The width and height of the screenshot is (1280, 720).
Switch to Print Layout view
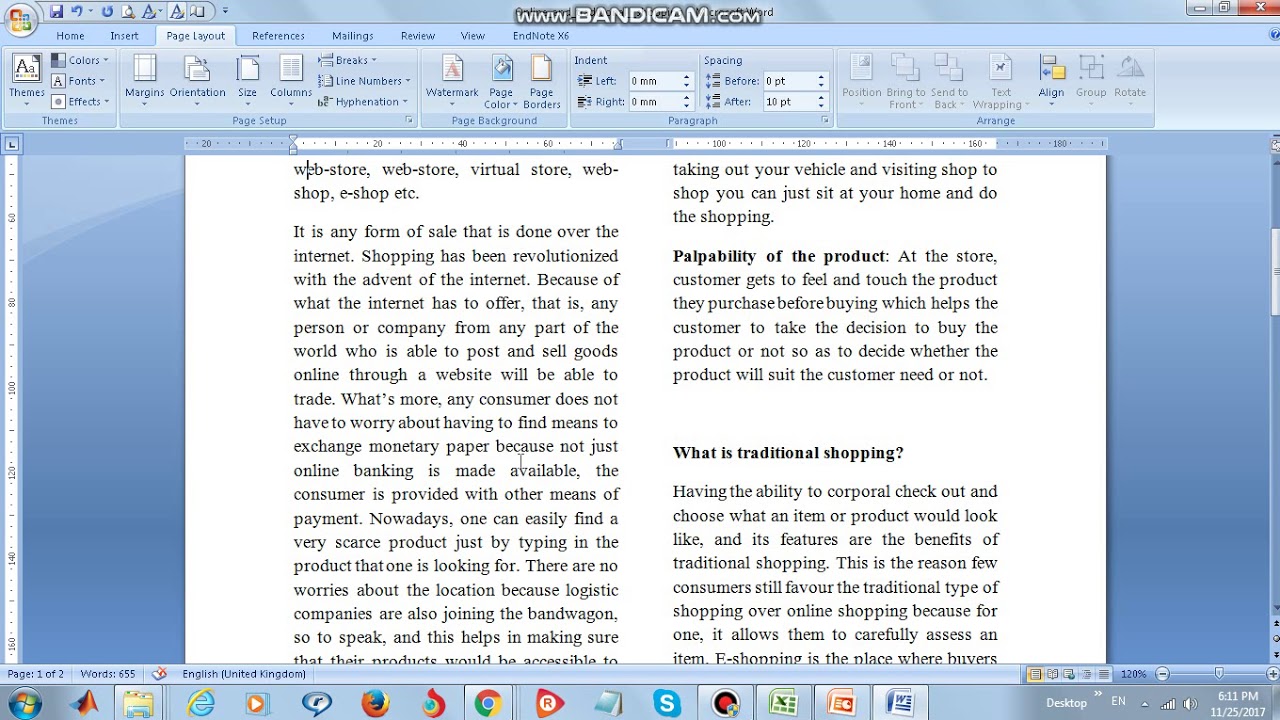click(x=1035, y=674)
